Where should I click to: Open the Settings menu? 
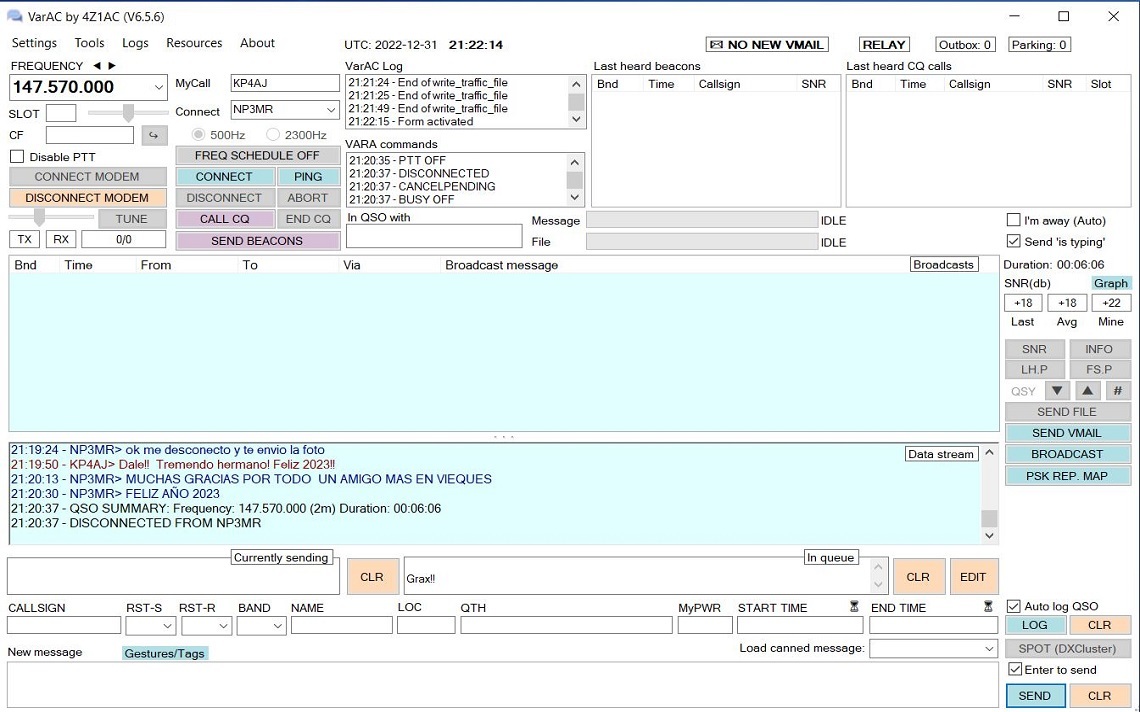34,43
